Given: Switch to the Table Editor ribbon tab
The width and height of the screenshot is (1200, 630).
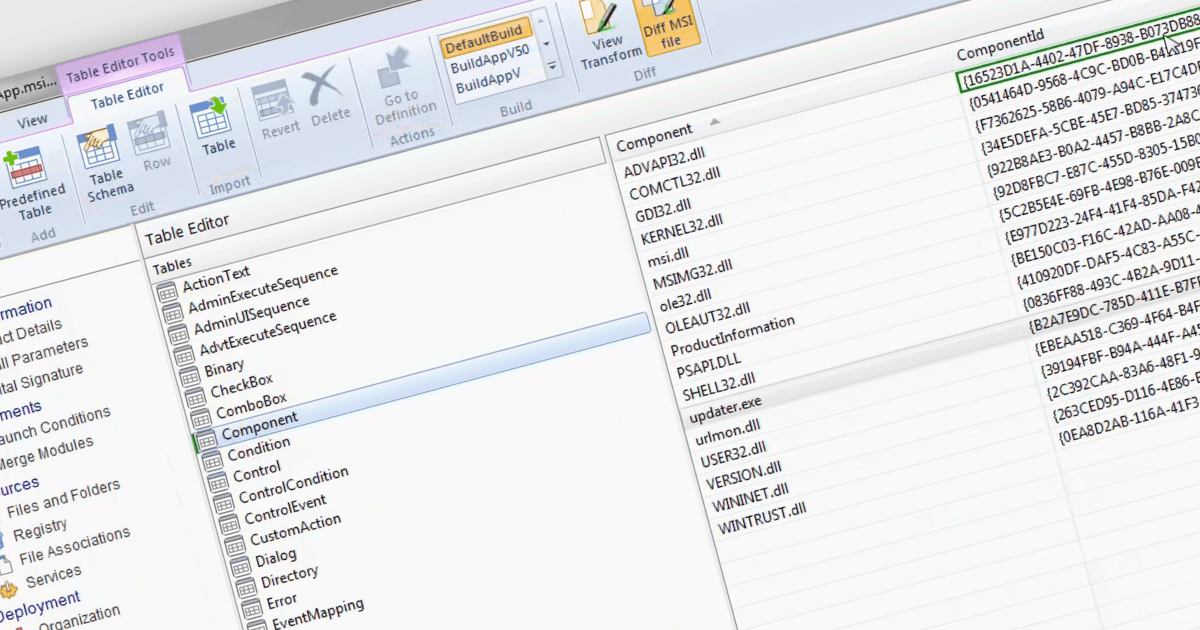Looking at the screenshot, I should [x=127, y=95].
